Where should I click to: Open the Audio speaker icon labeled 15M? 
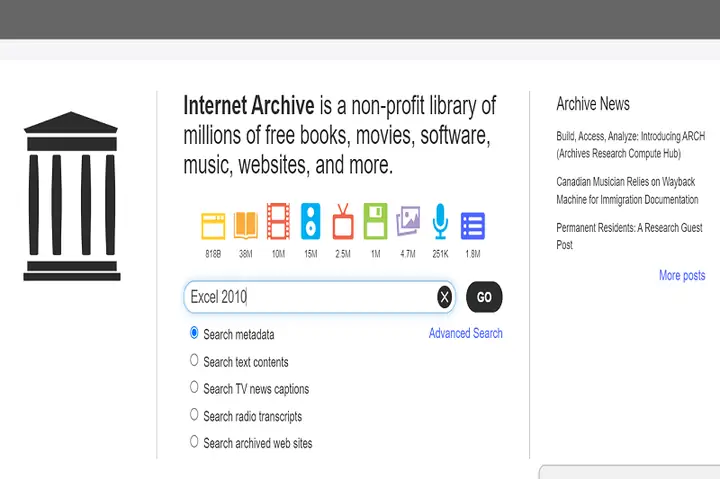[310, 221]
